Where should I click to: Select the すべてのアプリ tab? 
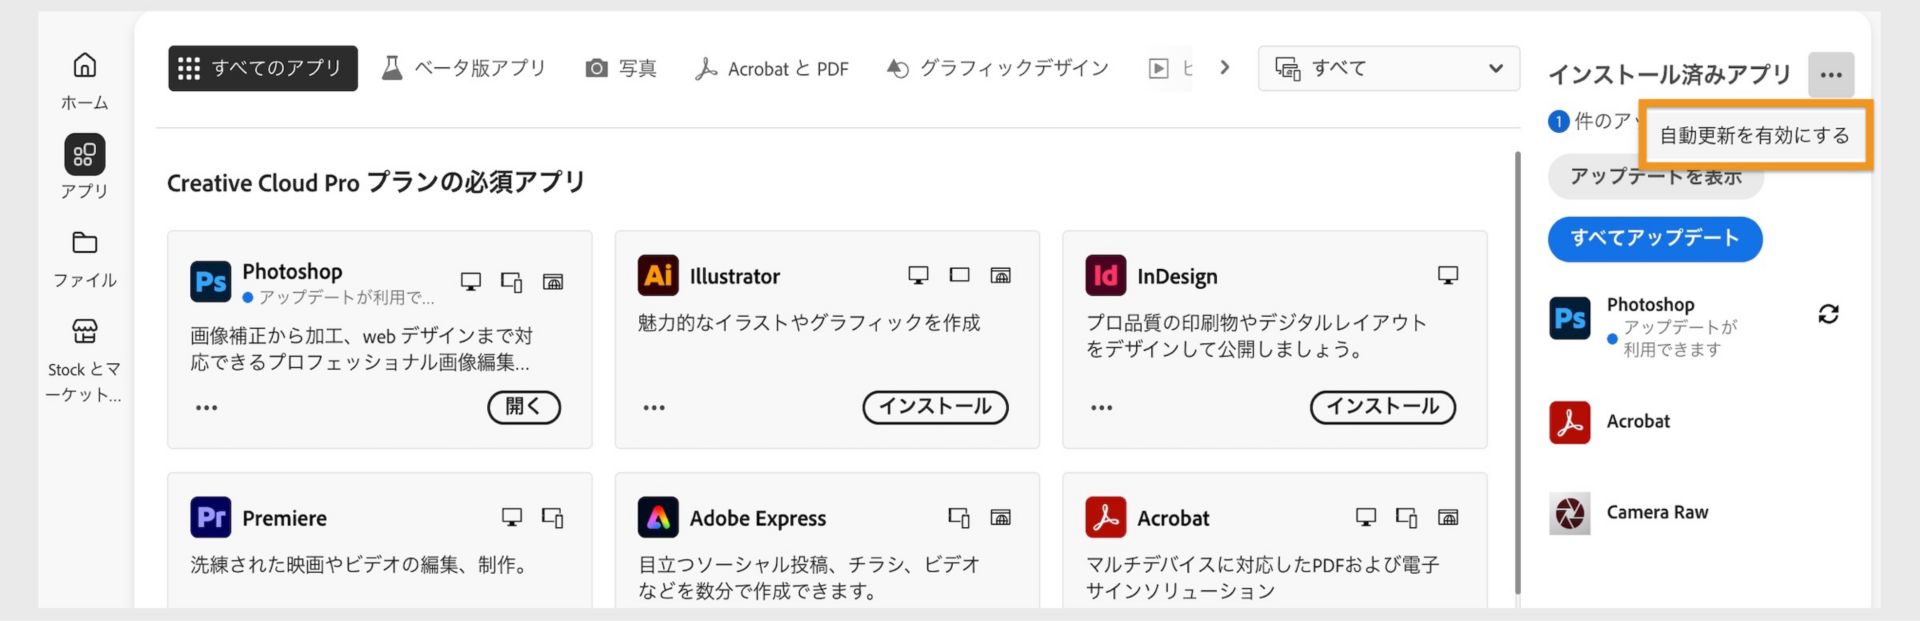(263, 68)
